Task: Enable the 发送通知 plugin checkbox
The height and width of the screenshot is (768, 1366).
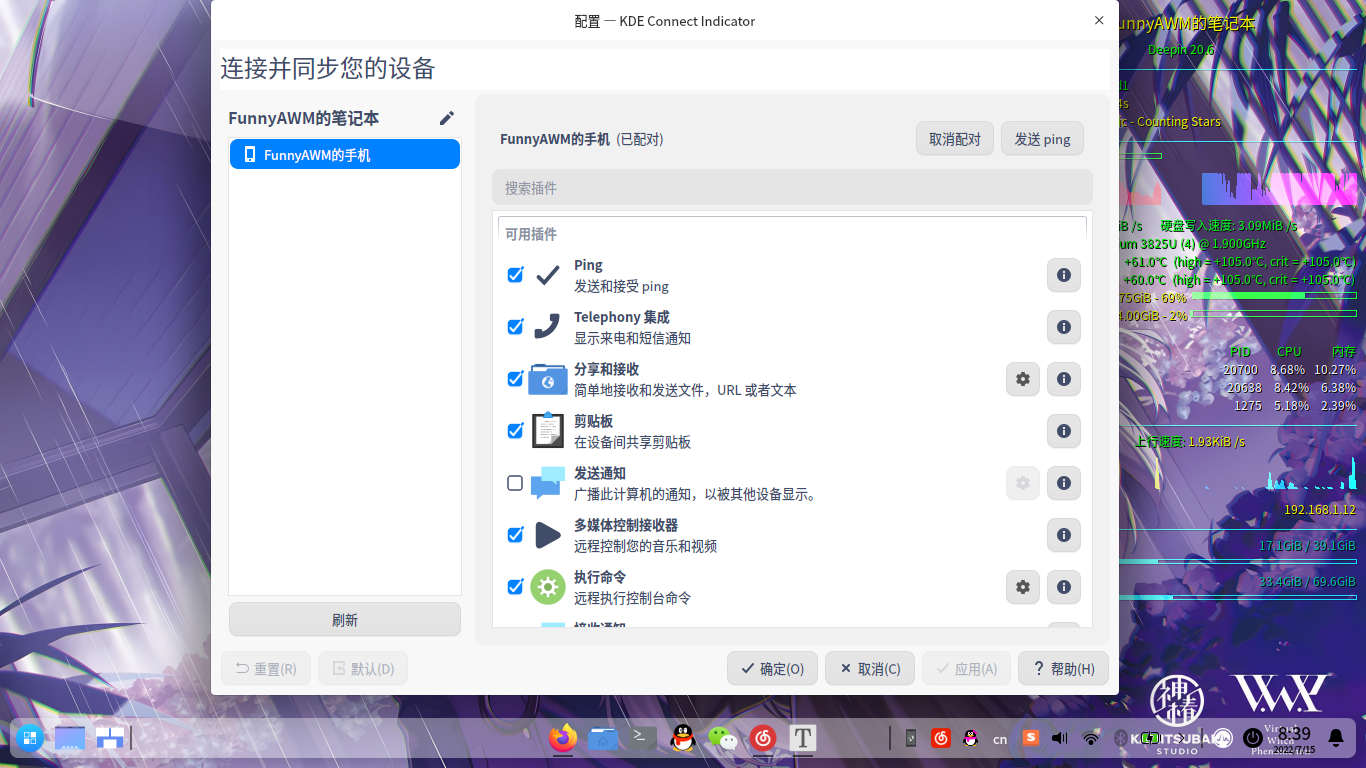Action: coord(515,482)
